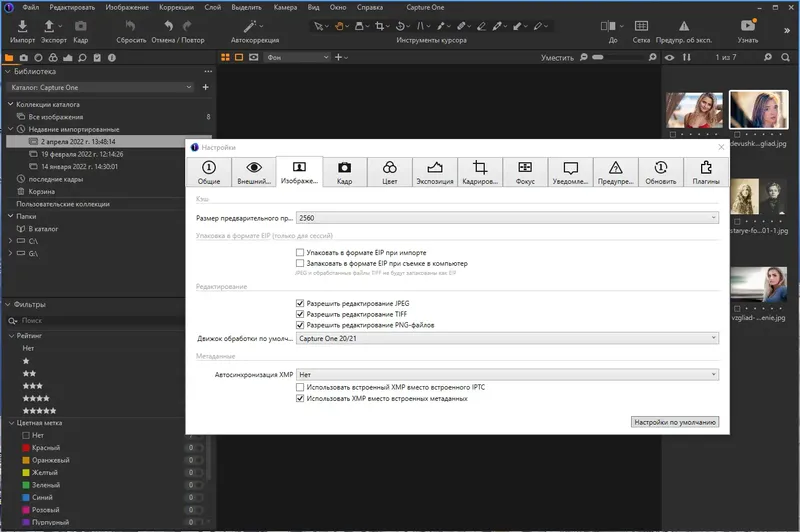
Task: Enable packing as EIP on import
Action: [x=300, y=252]
